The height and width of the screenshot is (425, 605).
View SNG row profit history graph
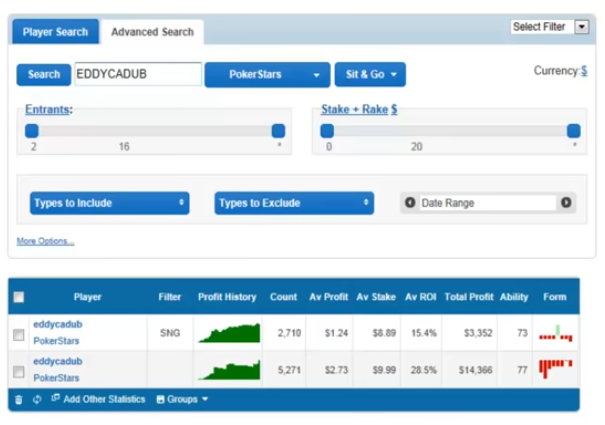coord(228,334)
